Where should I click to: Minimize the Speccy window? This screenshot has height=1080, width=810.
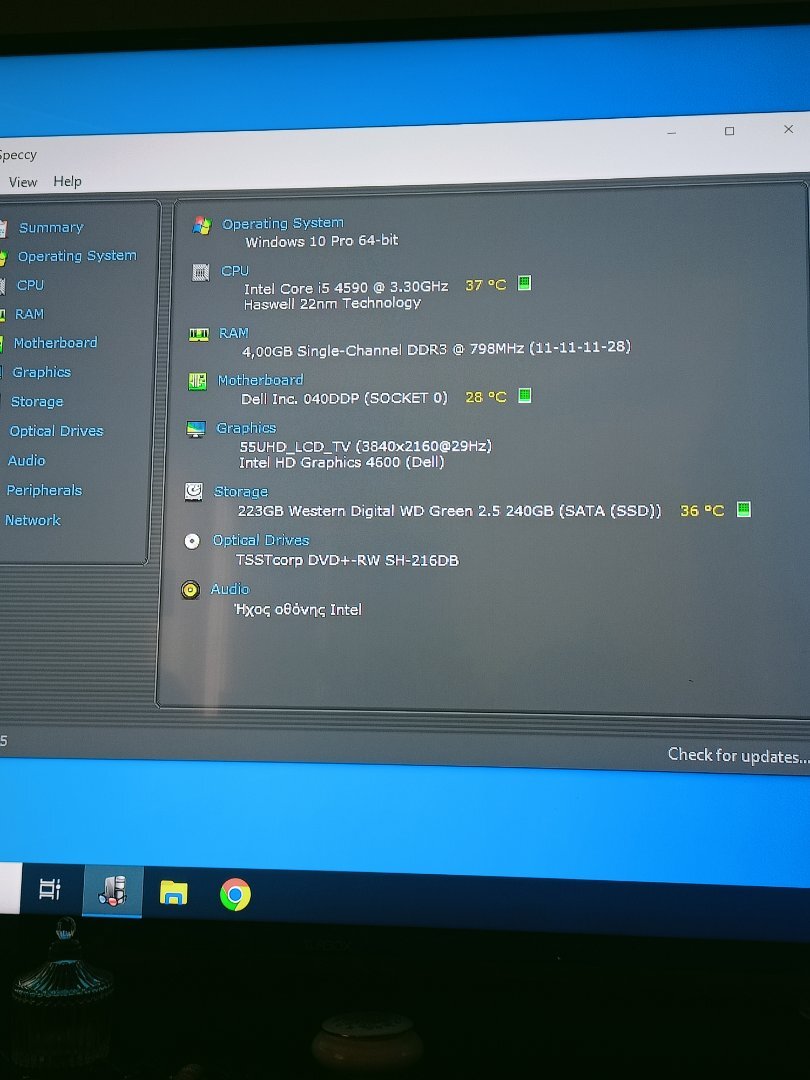(672, 132)
